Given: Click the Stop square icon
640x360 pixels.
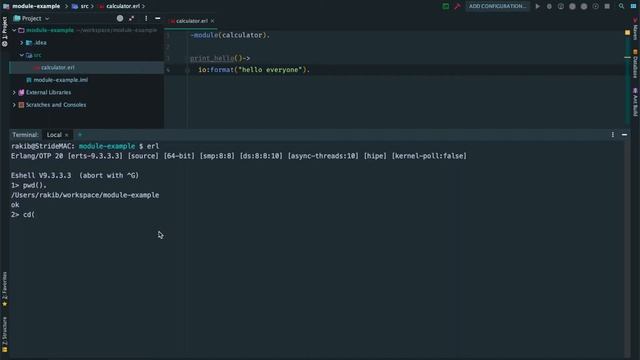Looking at the screenshot, I should 607,6.
